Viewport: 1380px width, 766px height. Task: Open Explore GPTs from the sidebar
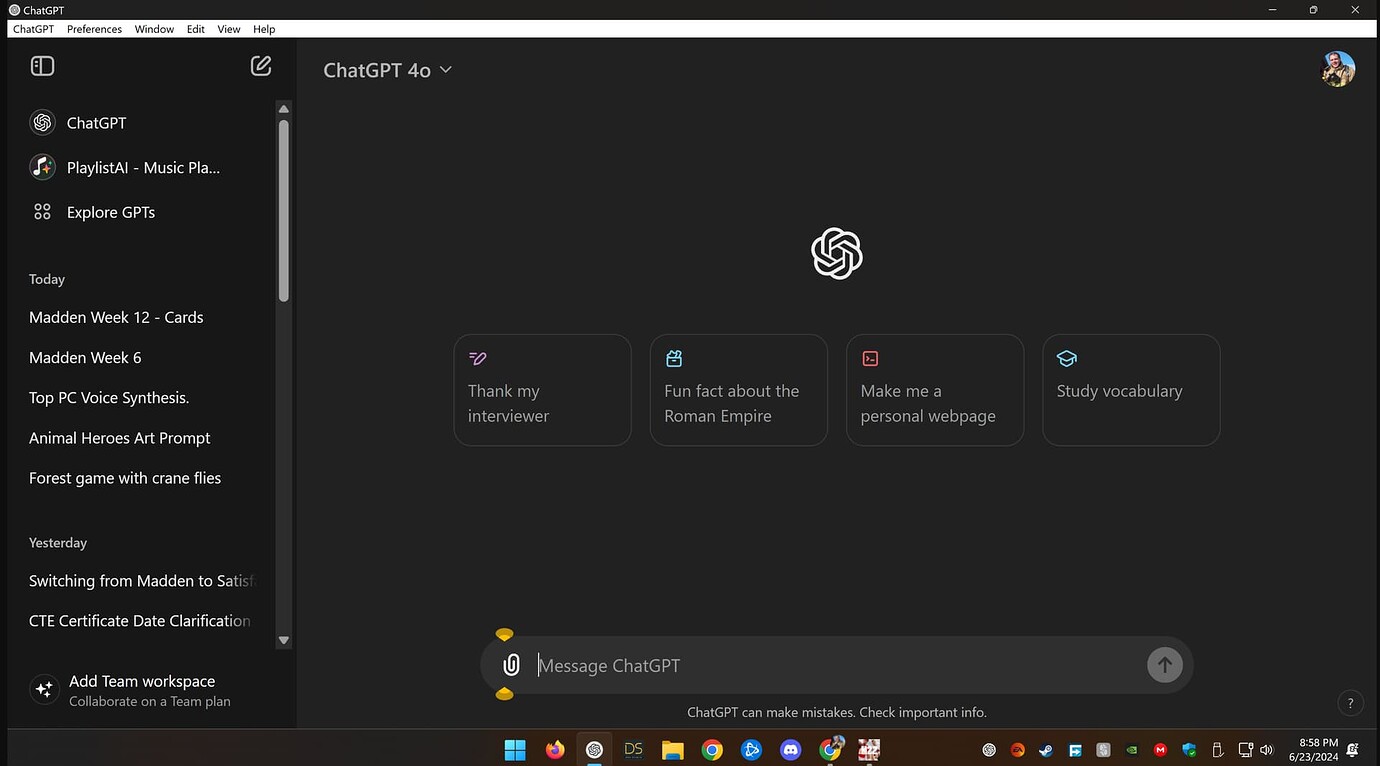click(x=110, y=212)
